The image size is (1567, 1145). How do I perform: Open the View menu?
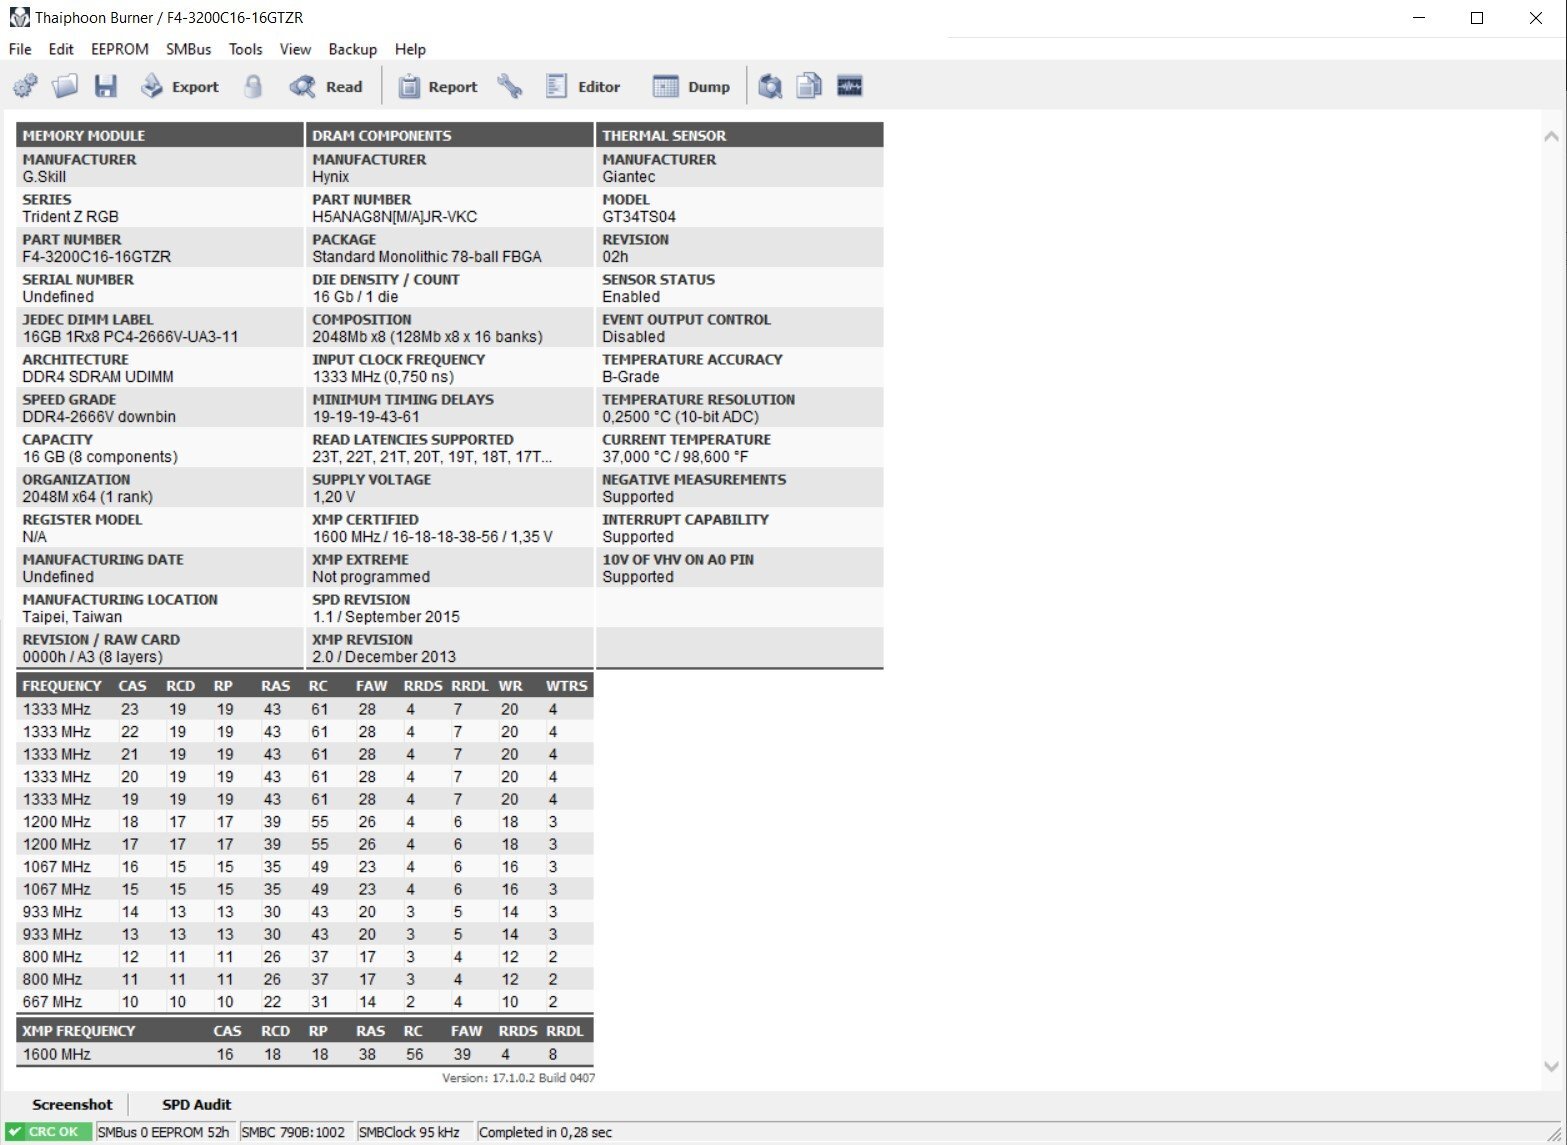pyautogui.click(x=295, y=49)
